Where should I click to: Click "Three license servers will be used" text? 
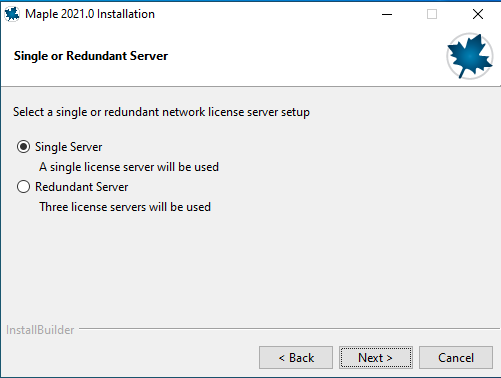tap(125, 207)
